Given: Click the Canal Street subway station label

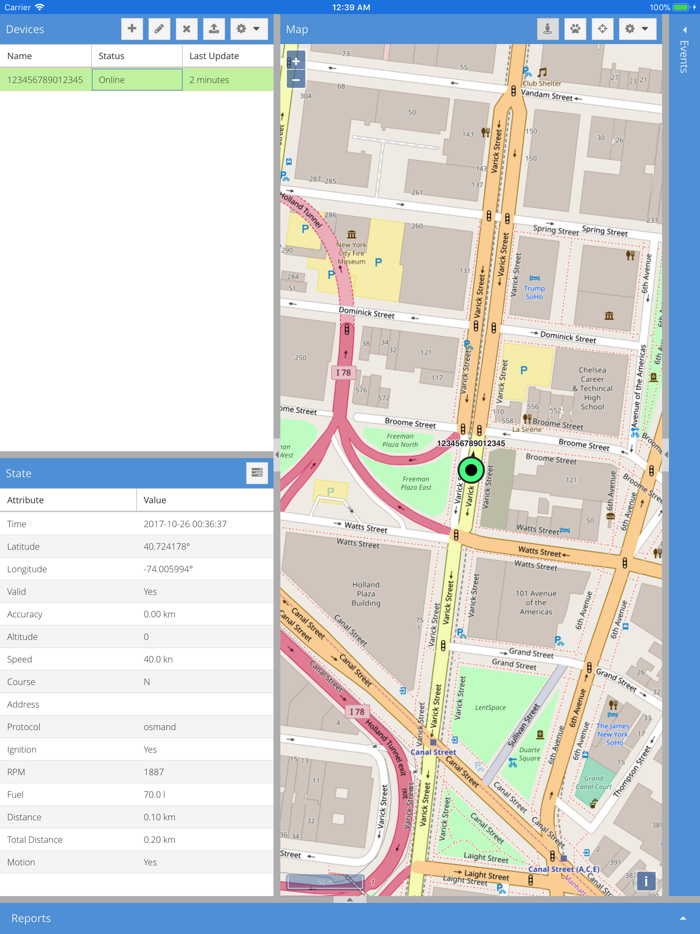Looking at the screenshot, I should pos(434,752).
